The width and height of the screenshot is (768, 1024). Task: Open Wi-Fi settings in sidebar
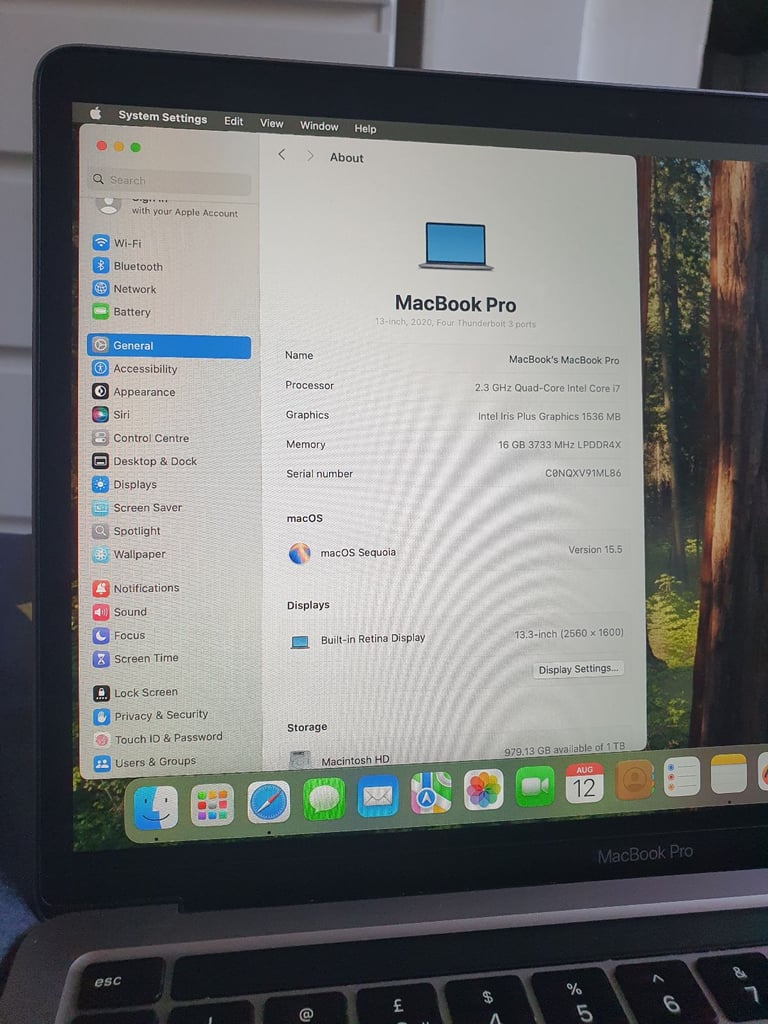117,243
